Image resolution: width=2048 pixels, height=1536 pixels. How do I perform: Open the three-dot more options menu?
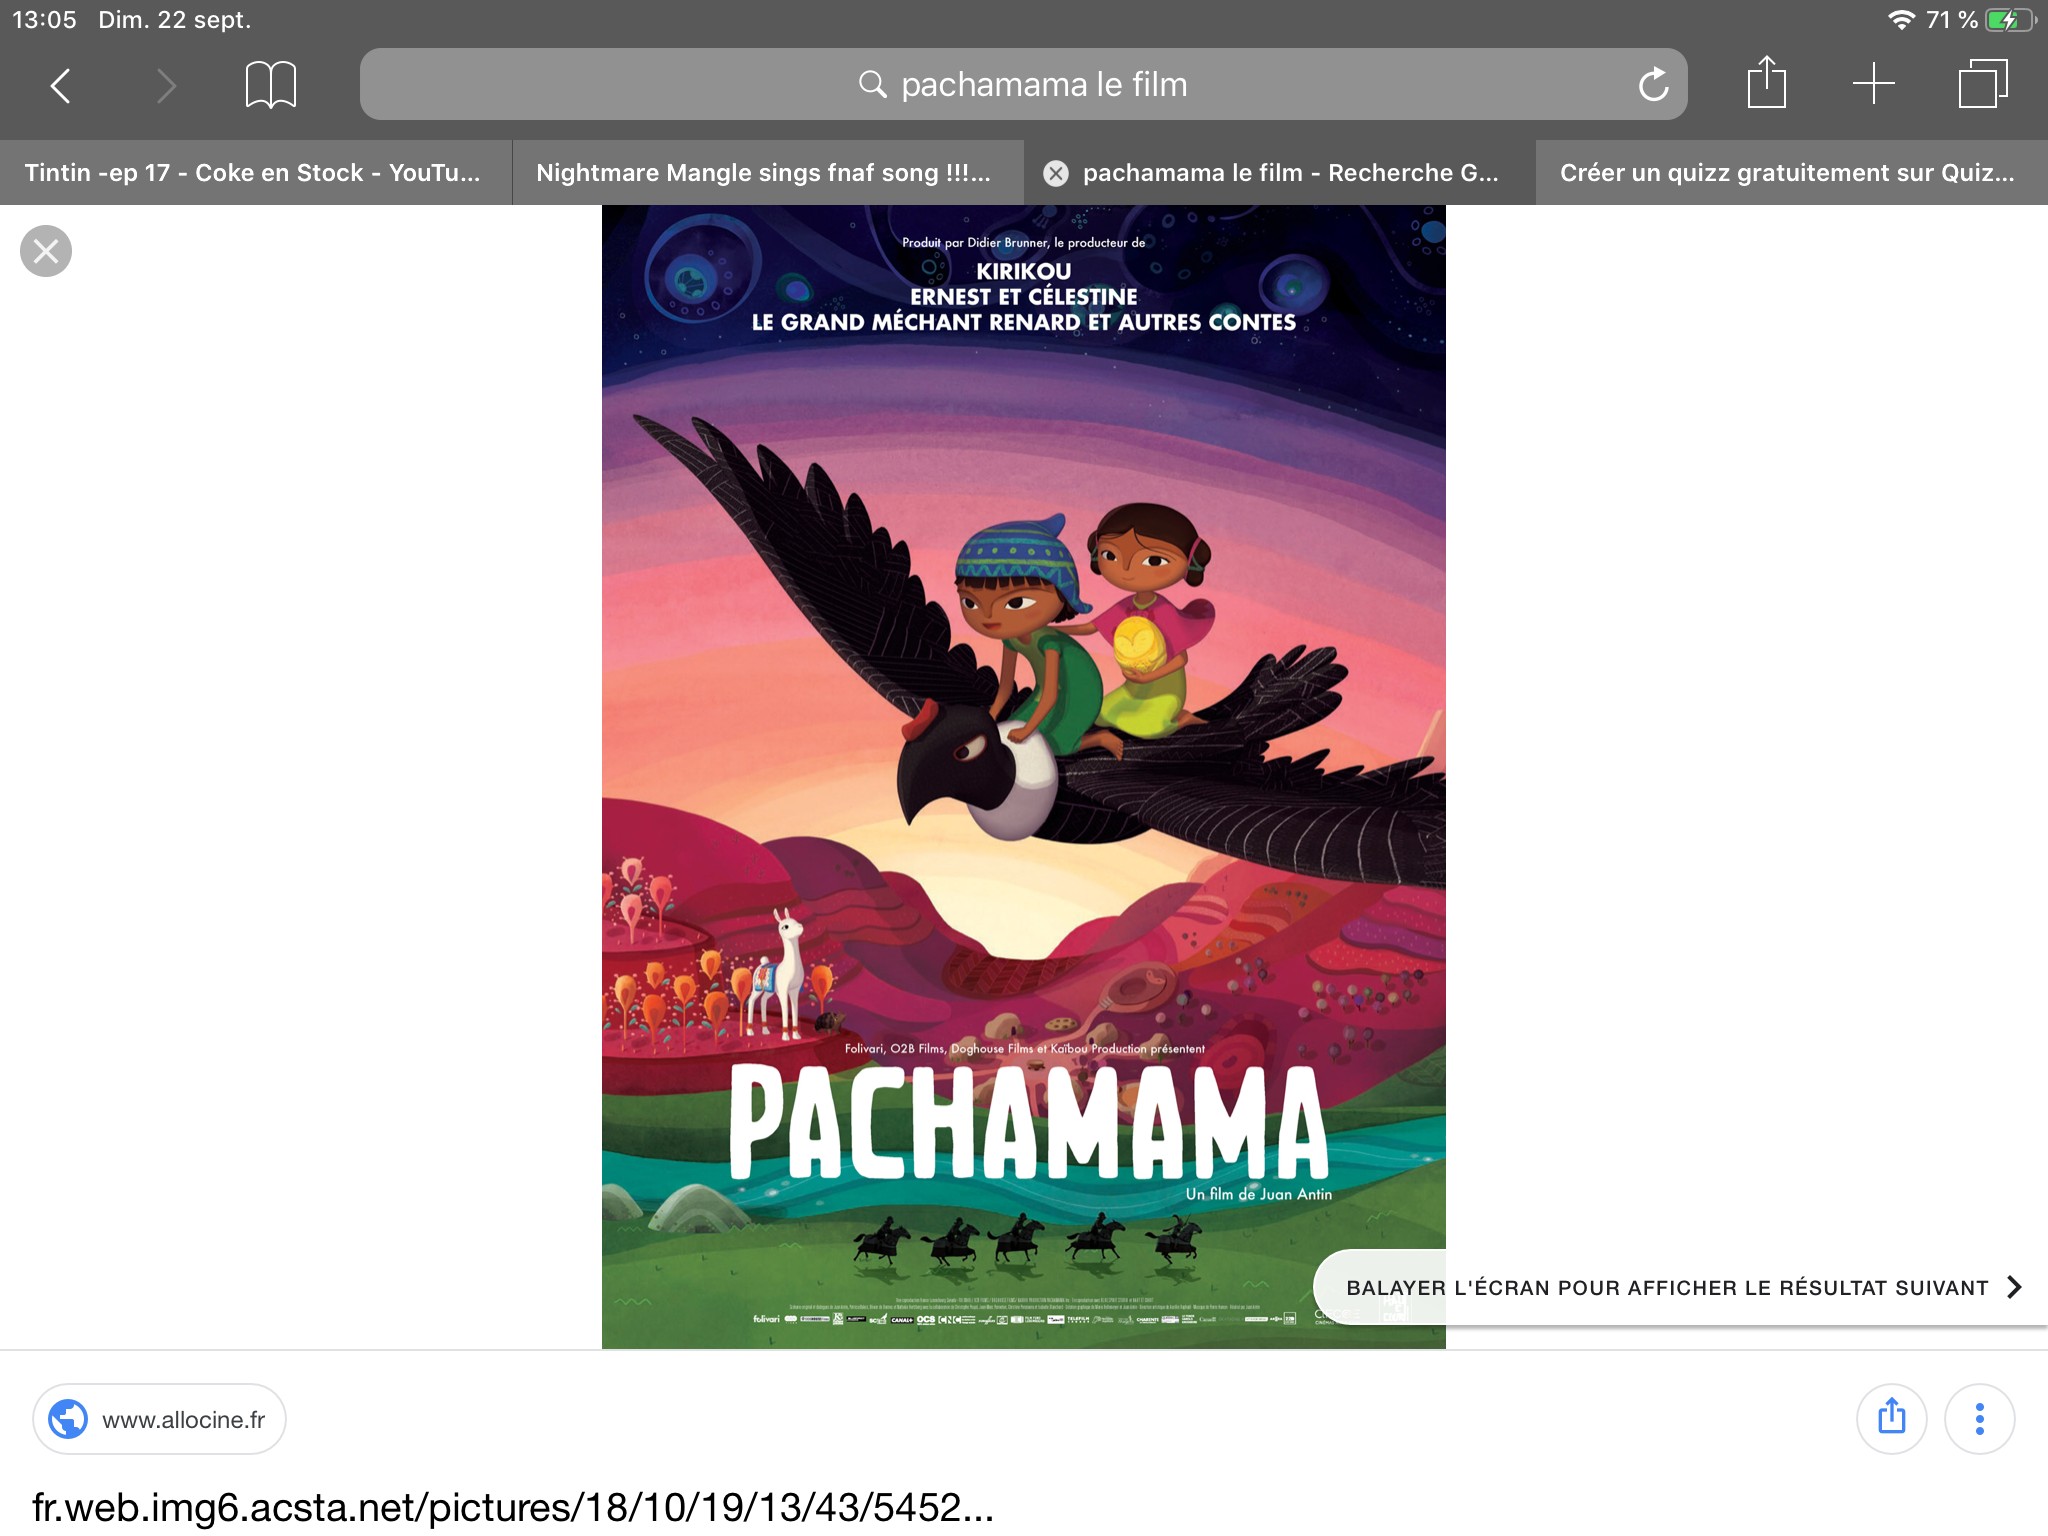(1979, 1419)
